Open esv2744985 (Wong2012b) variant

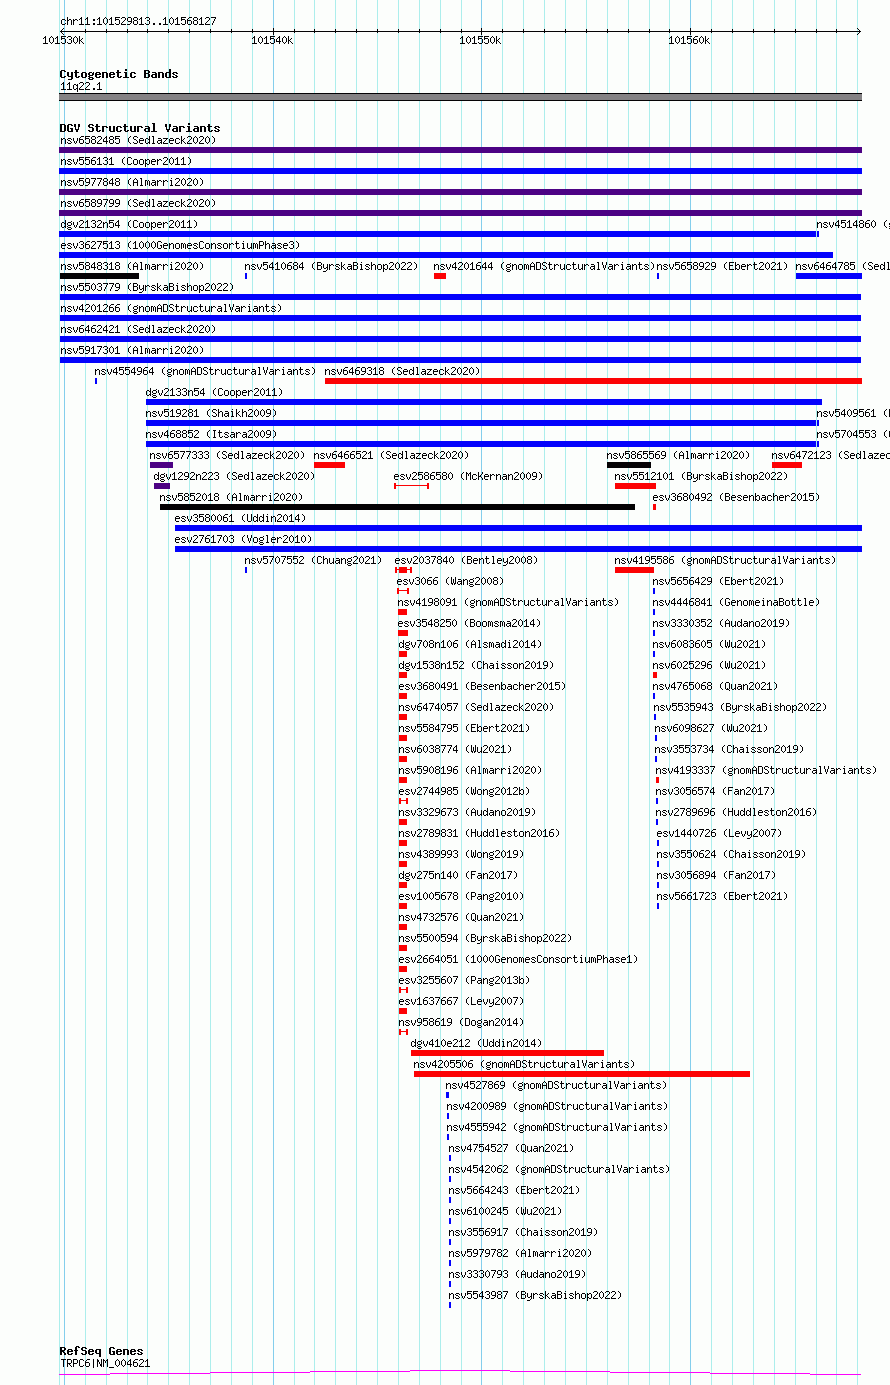[464, 791]
